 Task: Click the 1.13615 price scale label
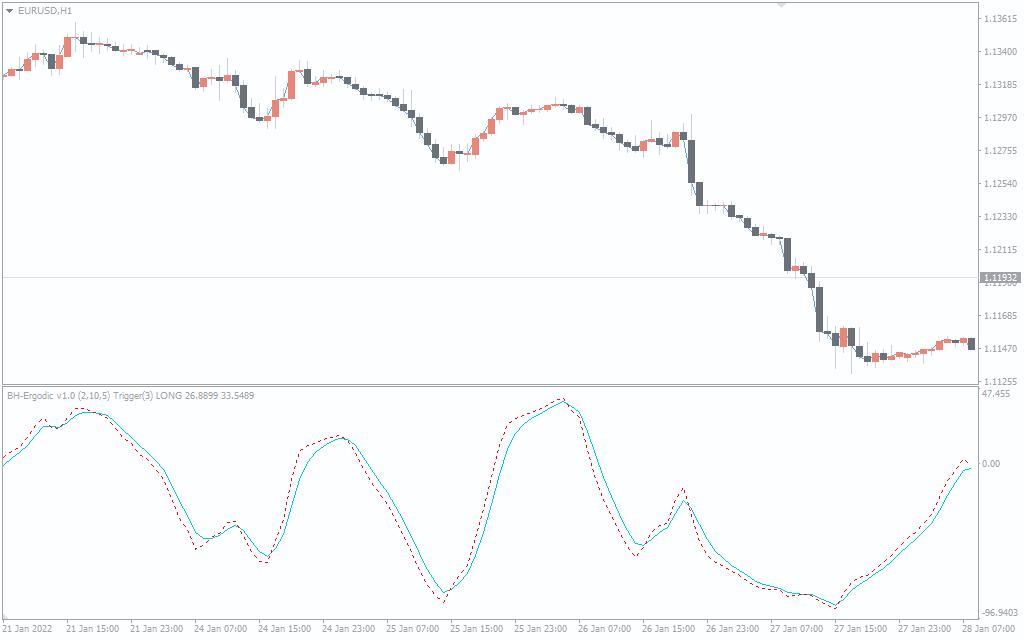(1000, 19)
